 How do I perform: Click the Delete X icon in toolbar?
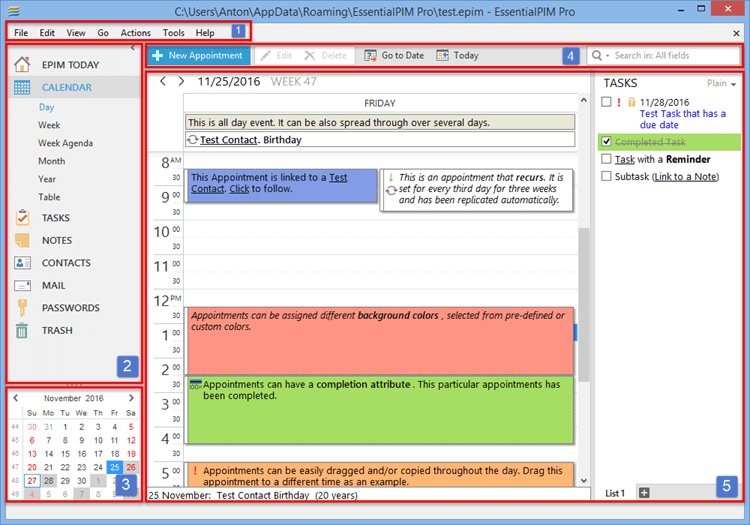click(x=309, y=55)
